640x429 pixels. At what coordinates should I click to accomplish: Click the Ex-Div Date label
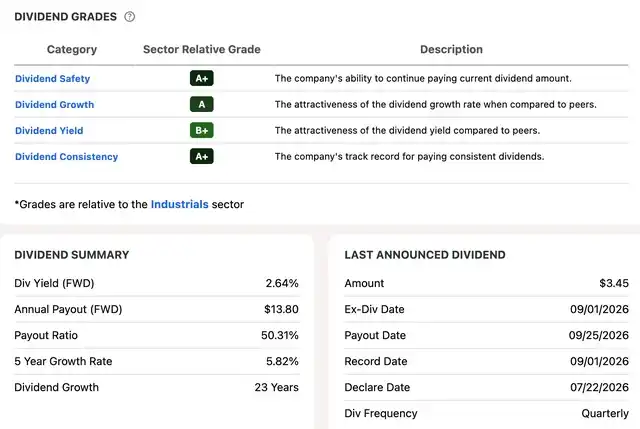pos(374,309)
